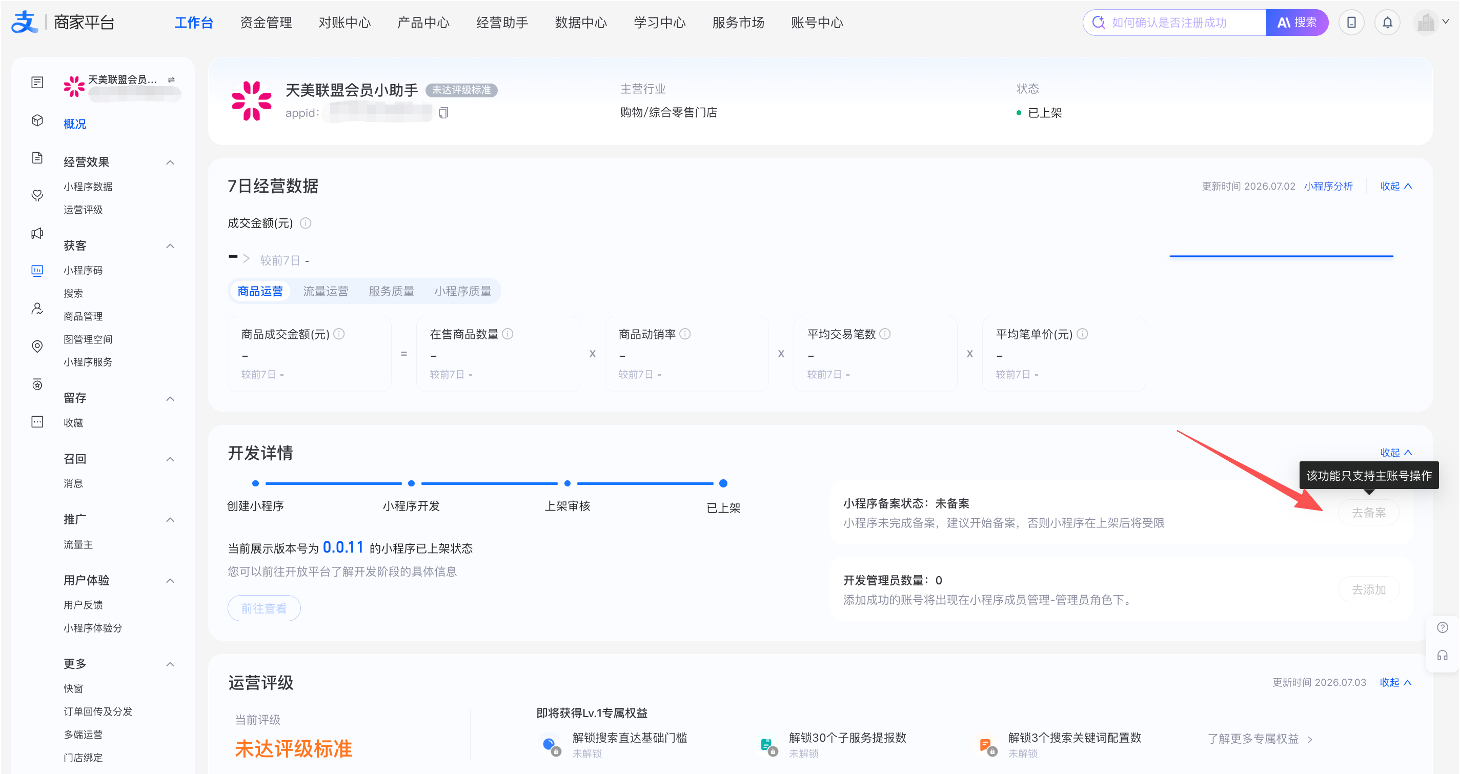Image resolution: width=1460 pixels, height=774 pixels.
Task: Switch mini program via swap icon
Action: click(171, 79)
